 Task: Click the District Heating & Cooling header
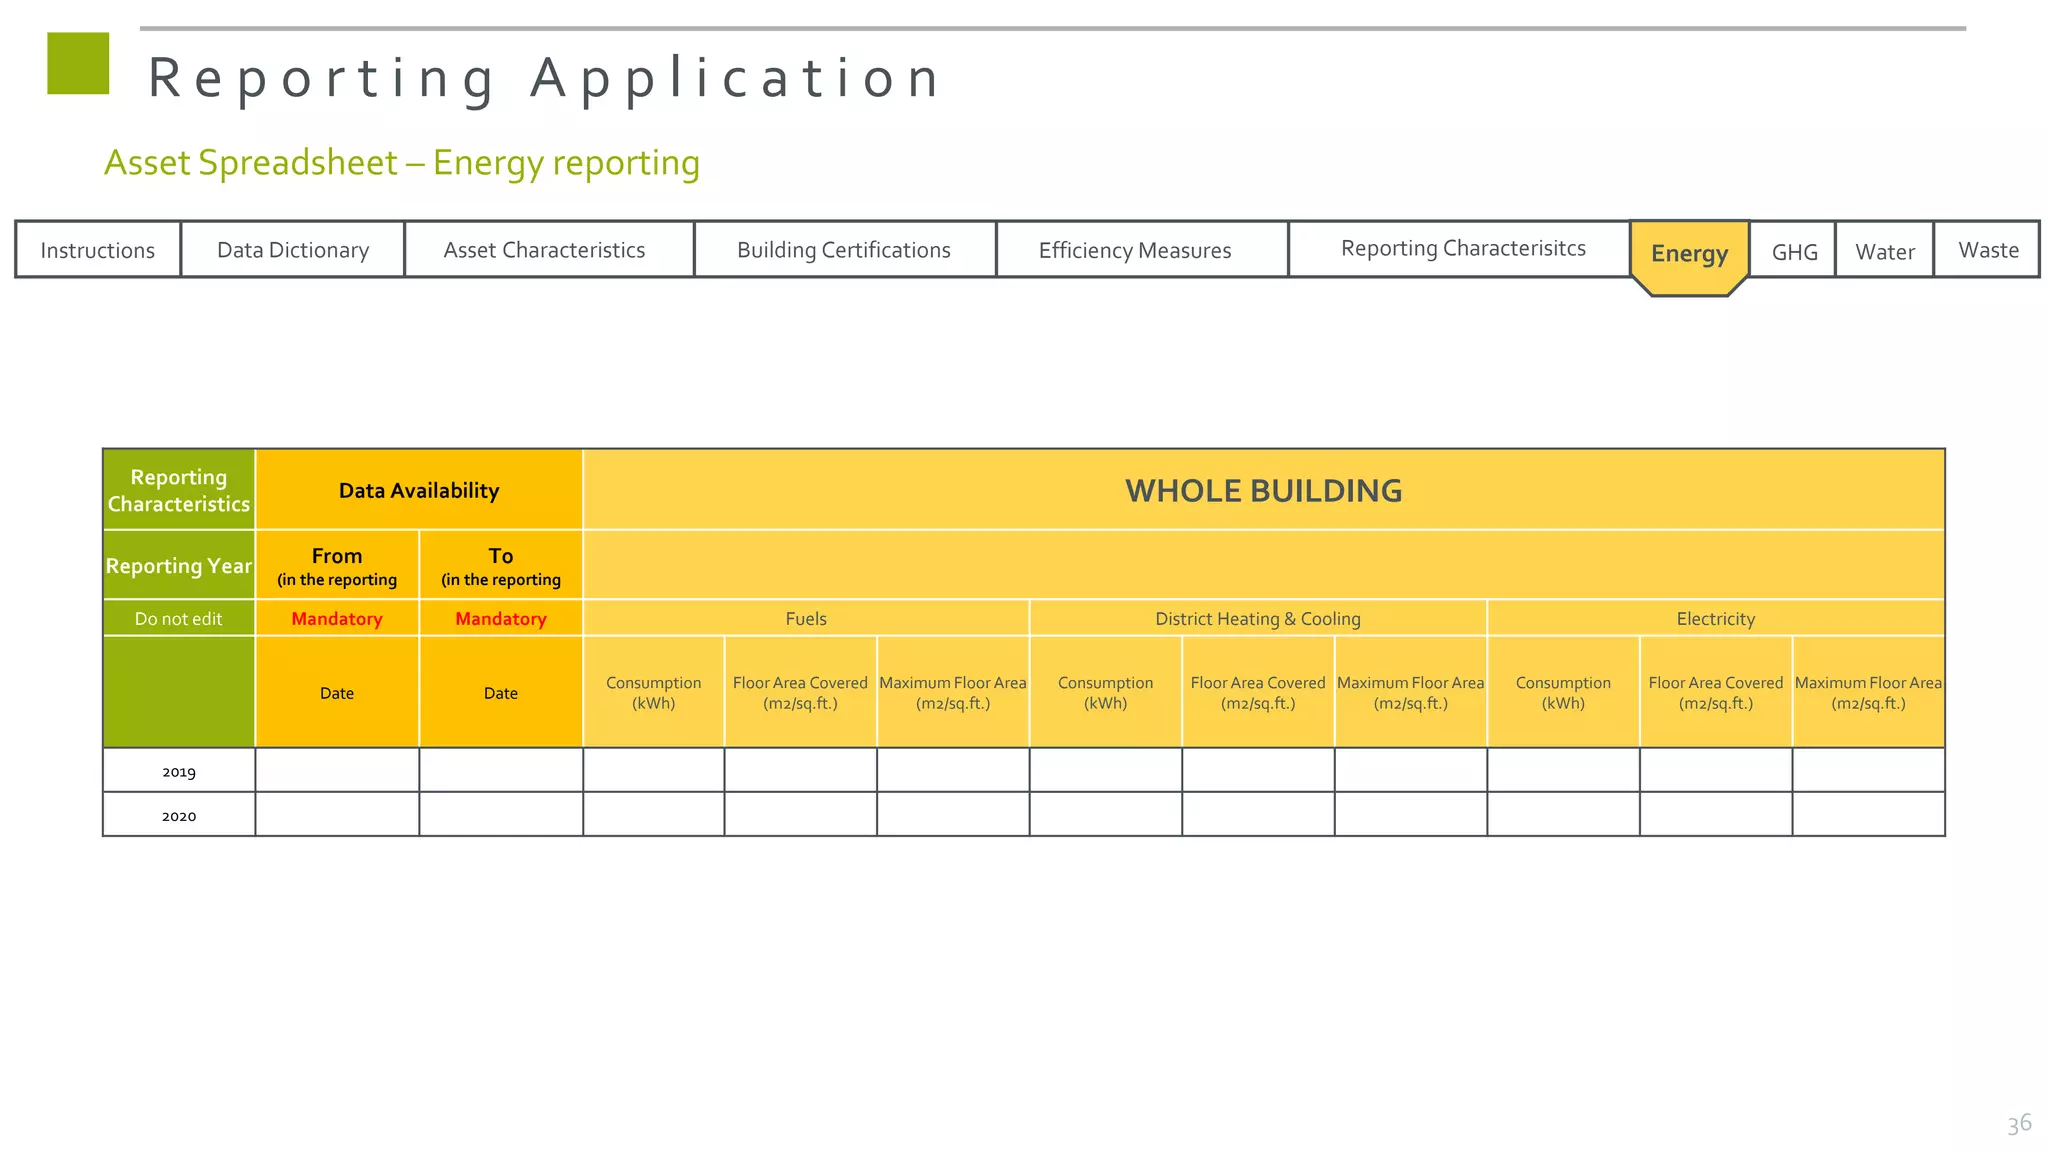(x=1258, y=618)
